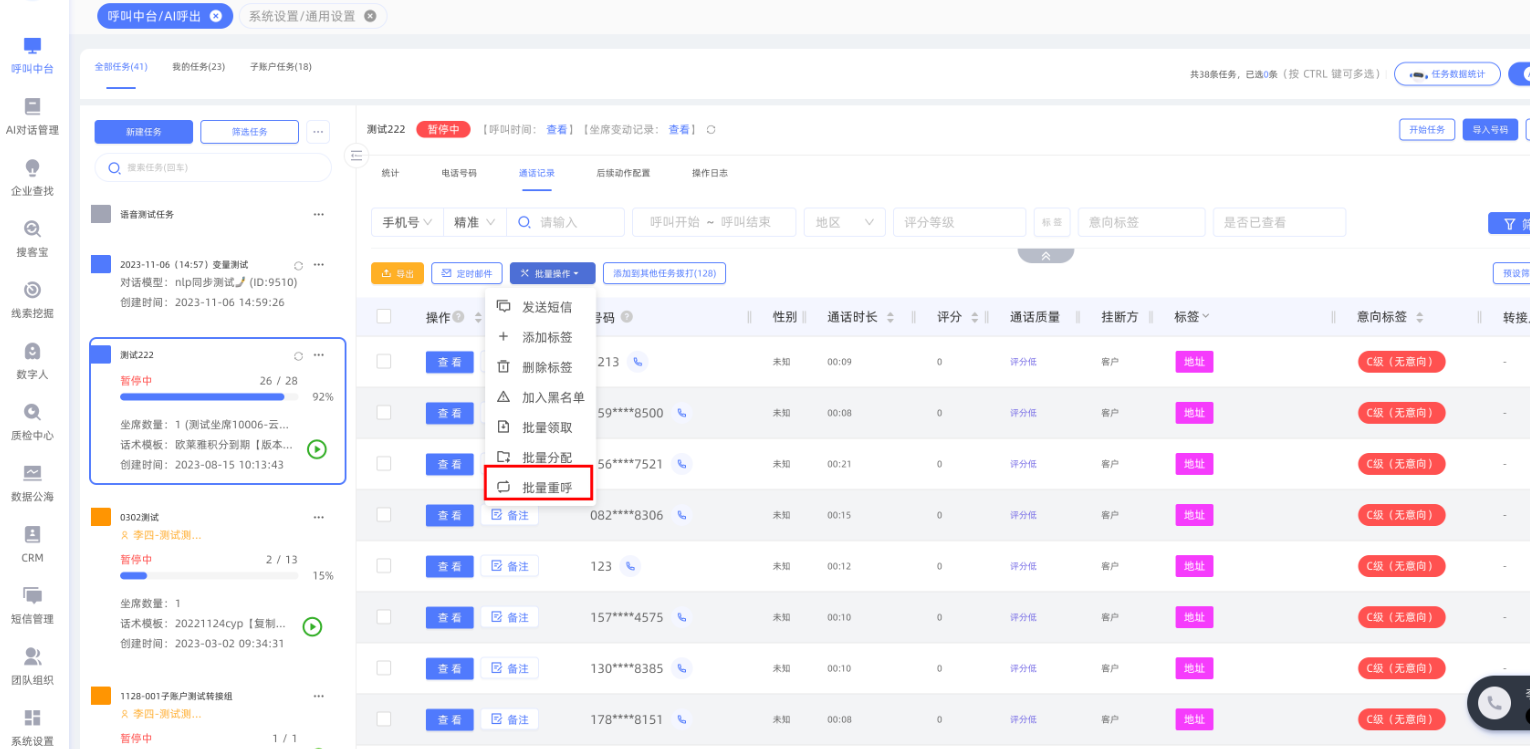Open AI对话管理 in the left sidebar
Screen dimensions: 1530x749
tap(32, 115)
